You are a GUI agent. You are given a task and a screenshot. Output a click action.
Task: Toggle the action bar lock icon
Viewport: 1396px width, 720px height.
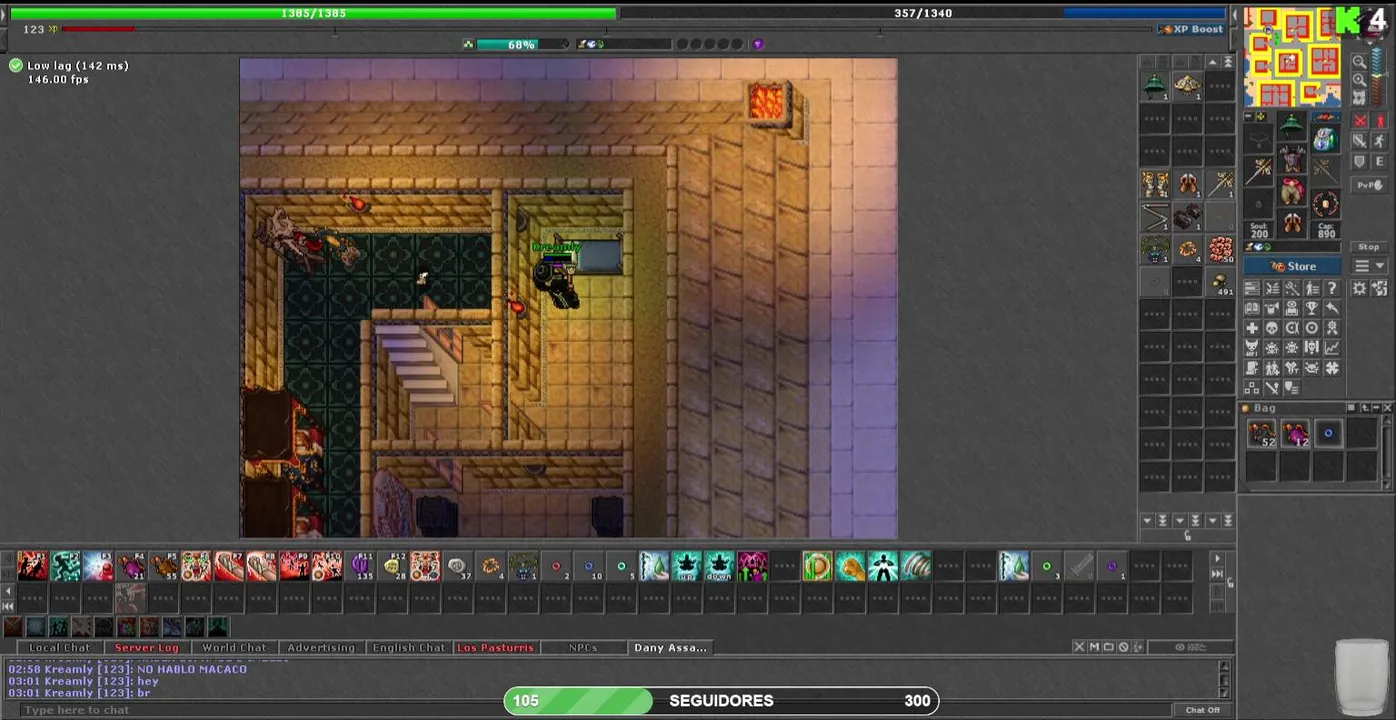pos(1230,582)
